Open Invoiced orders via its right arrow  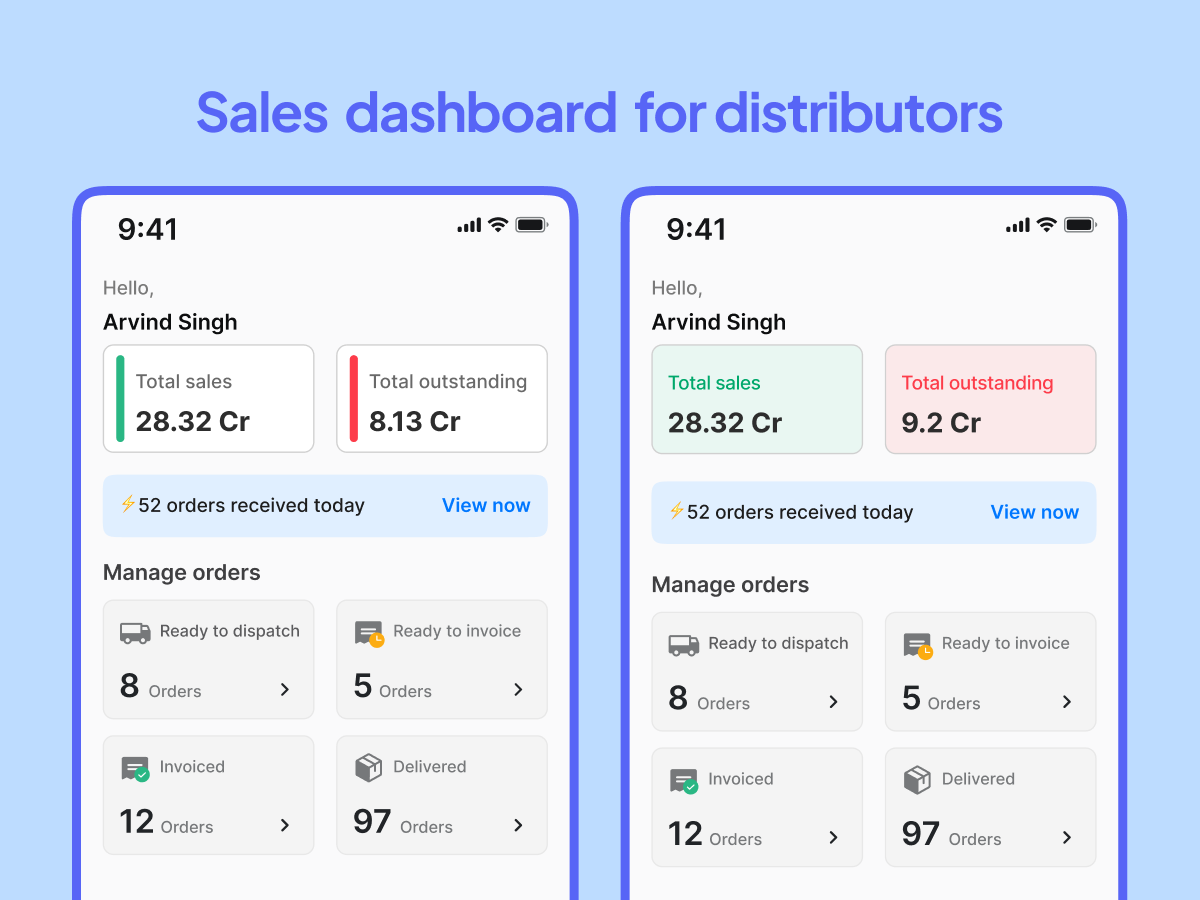tap(284, 826)
